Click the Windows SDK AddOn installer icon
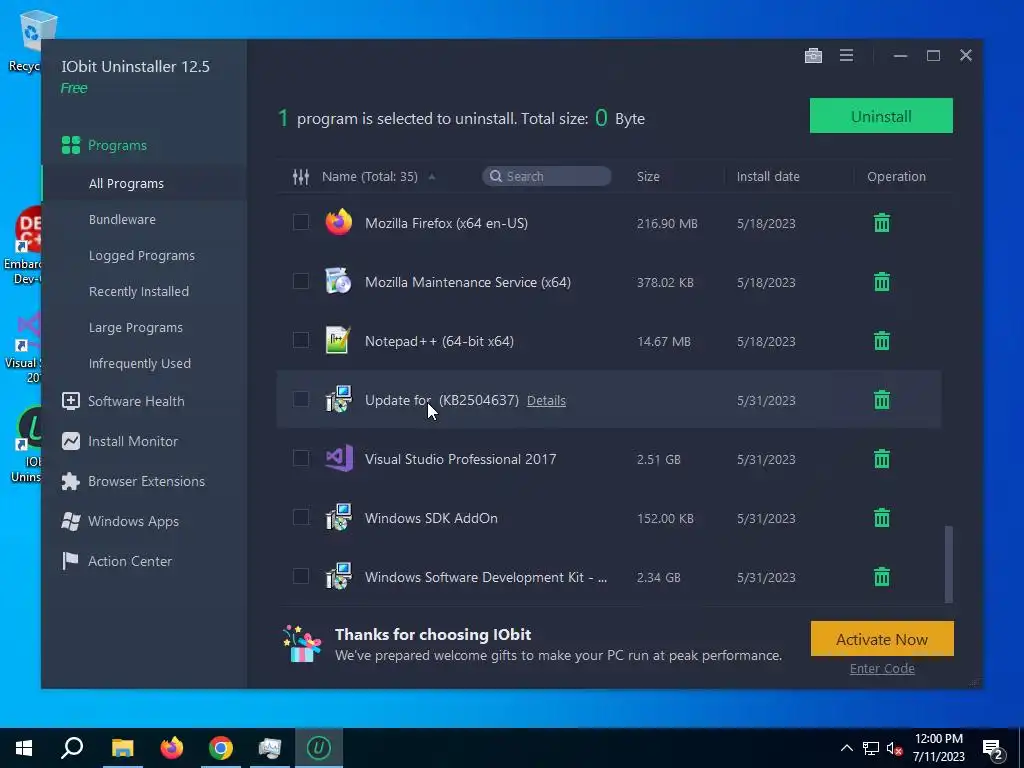Viewport: 1024px width, 768px height. point(338,518)
